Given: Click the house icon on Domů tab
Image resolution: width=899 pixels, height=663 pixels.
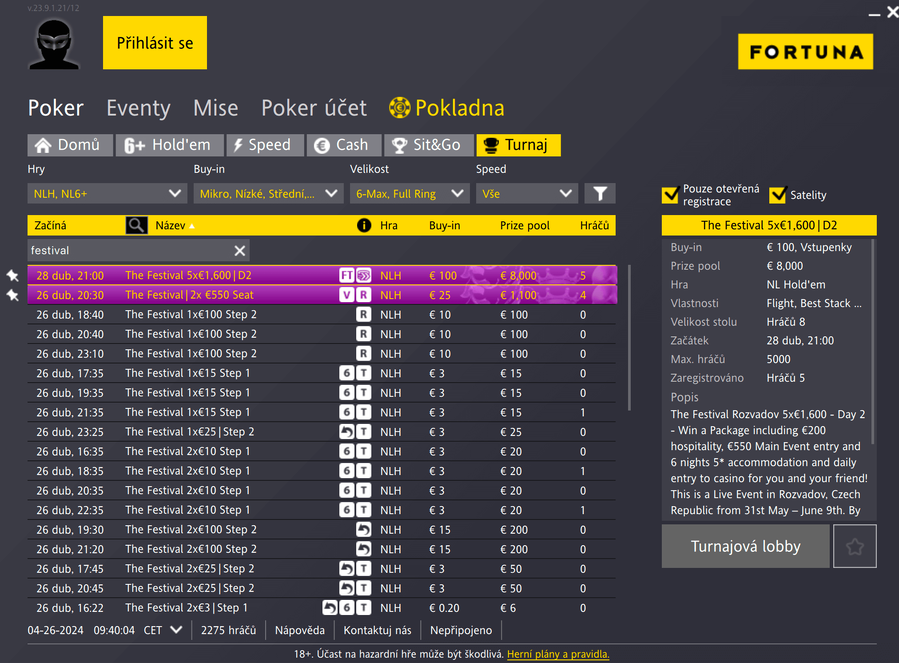Looking at the screenshot, I should click(43, 145).
